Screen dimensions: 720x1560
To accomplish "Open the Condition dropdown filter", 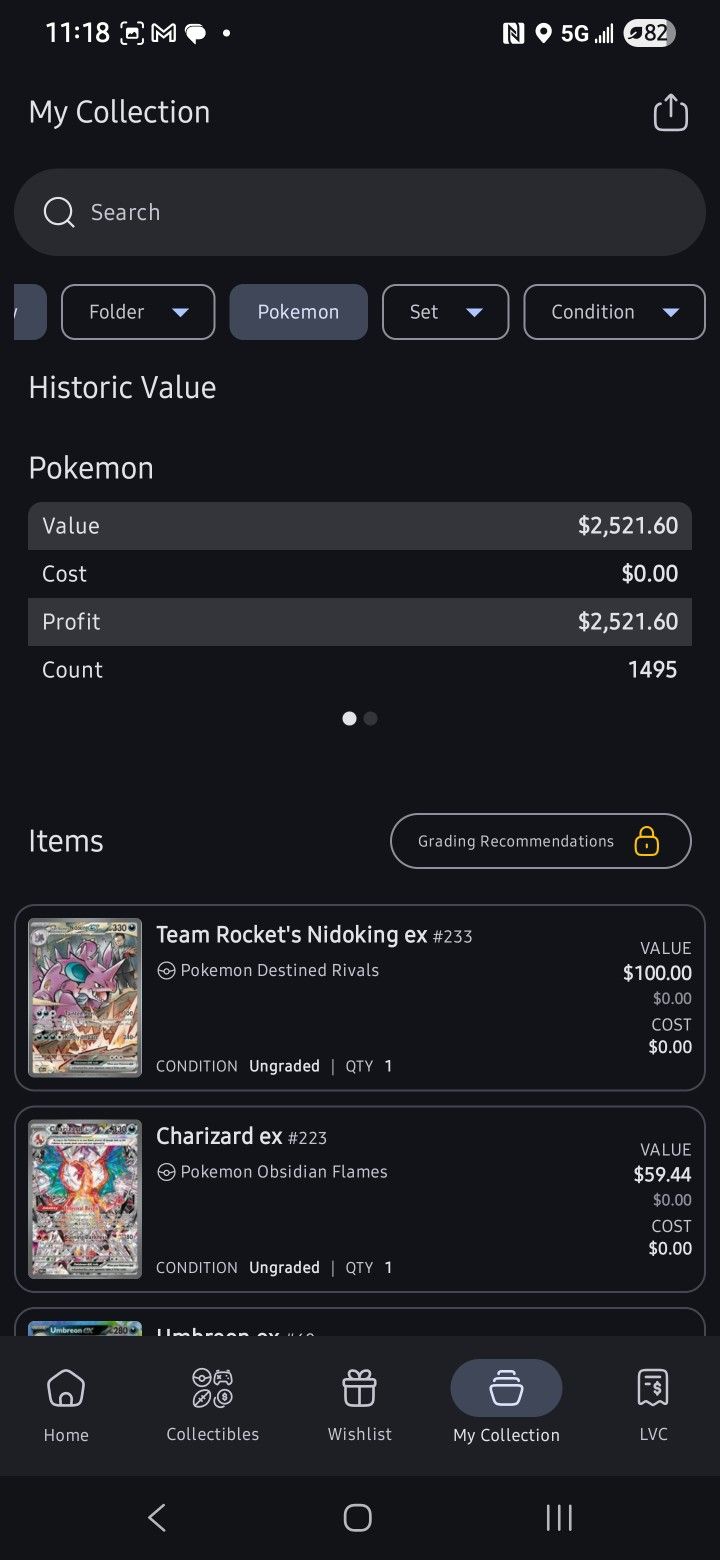I will click(x=614, y=312).
